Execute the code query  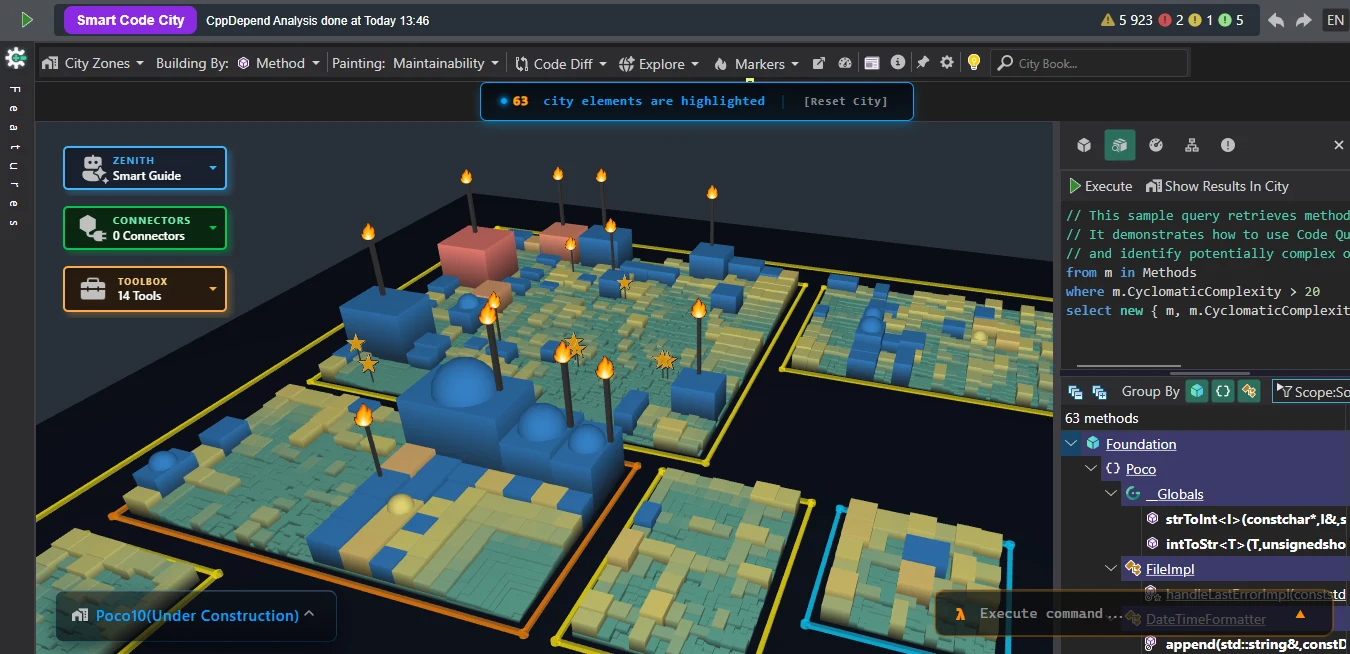tap(1100, 186)
